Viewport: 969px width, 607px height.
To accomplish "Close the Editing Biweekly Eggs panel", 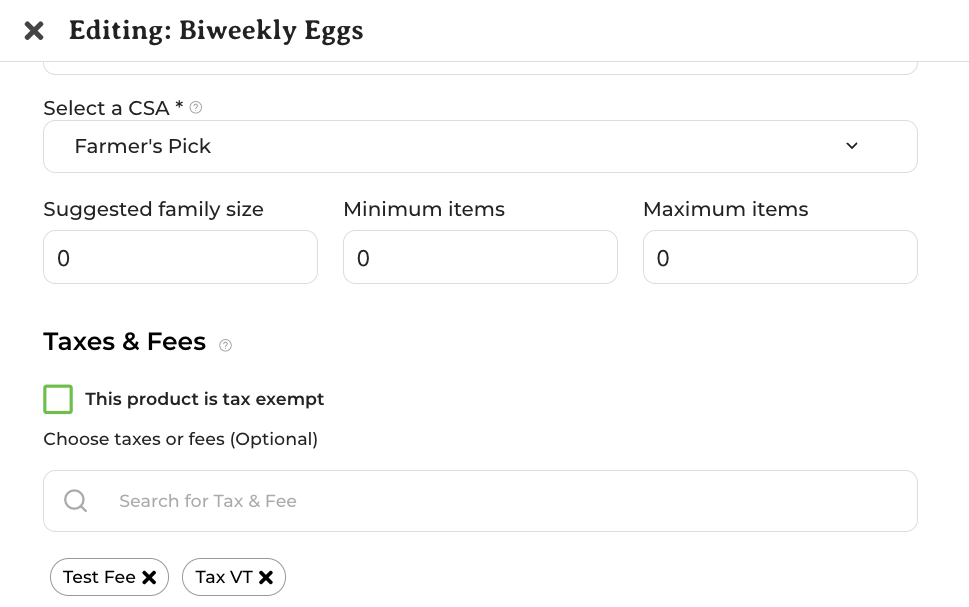I will coord(34,30).
